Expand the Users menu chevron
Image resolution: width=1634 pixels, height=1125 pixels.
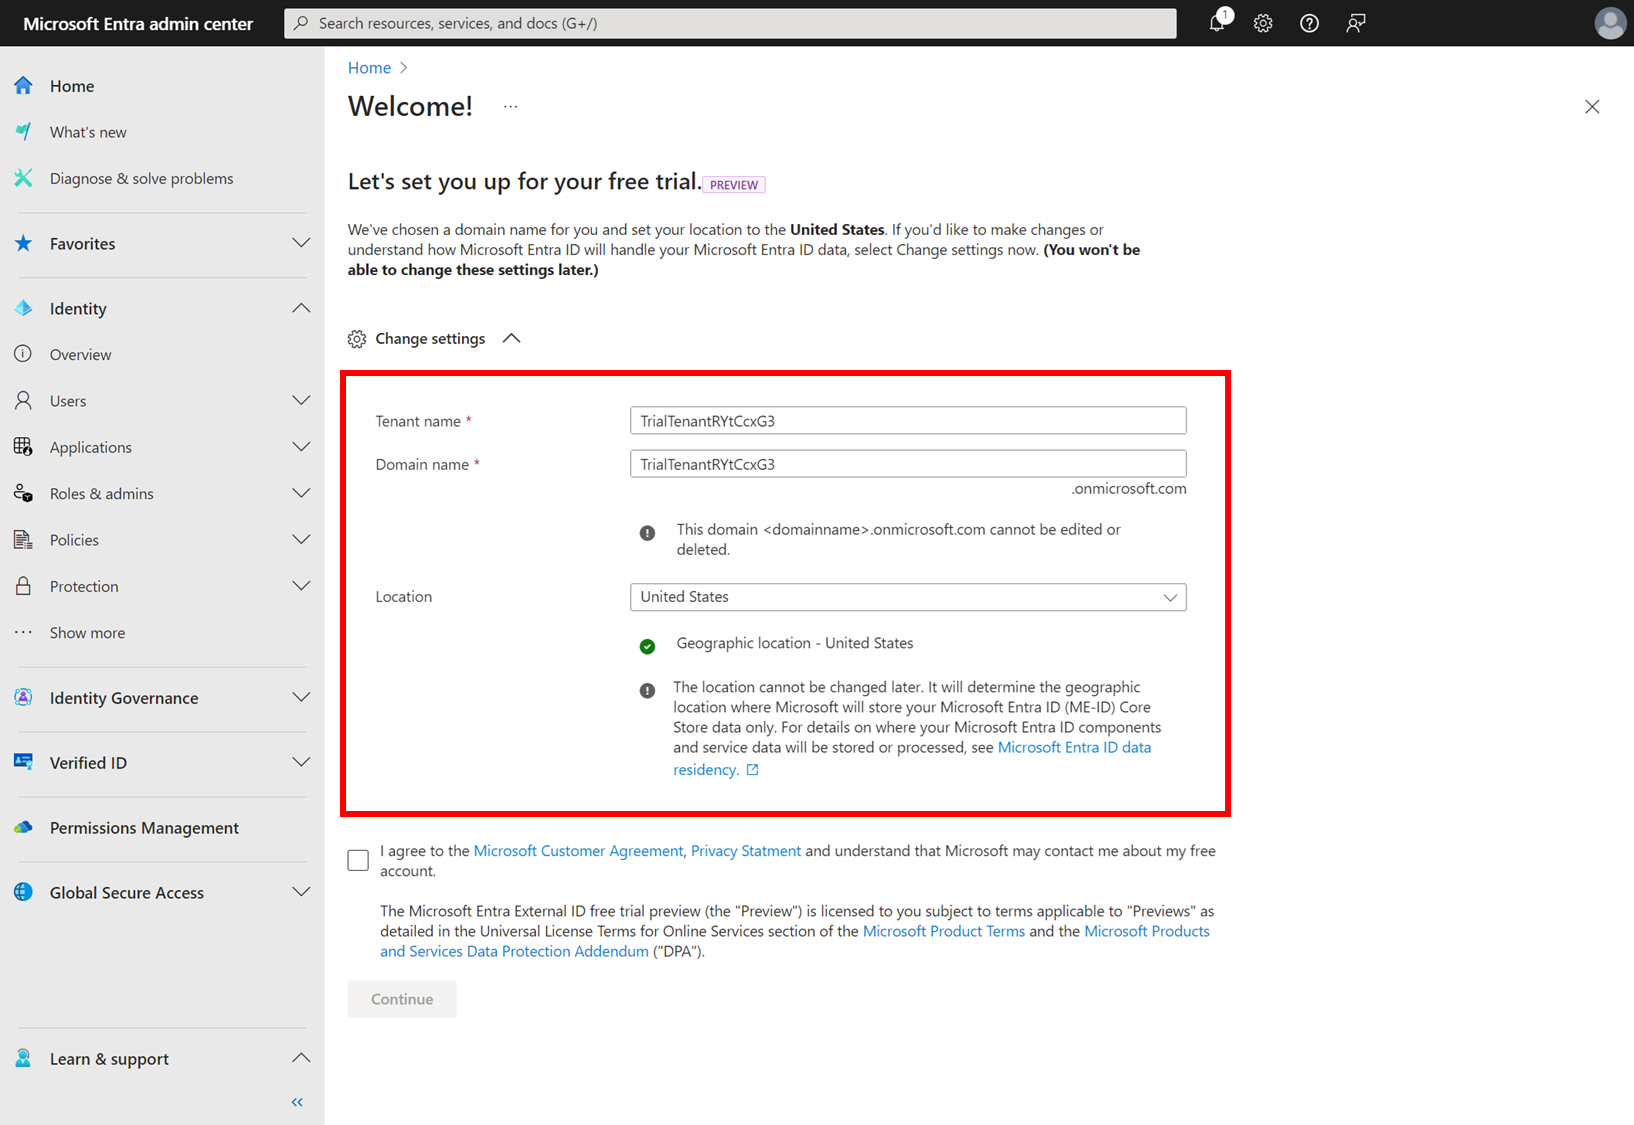coord(301,400)
